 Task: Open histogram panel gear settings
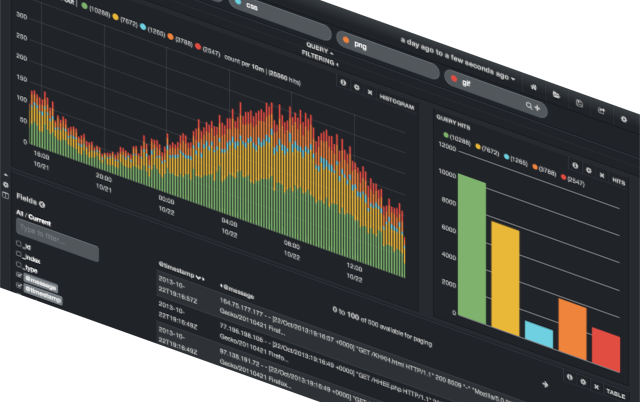[x=357, y=87]
